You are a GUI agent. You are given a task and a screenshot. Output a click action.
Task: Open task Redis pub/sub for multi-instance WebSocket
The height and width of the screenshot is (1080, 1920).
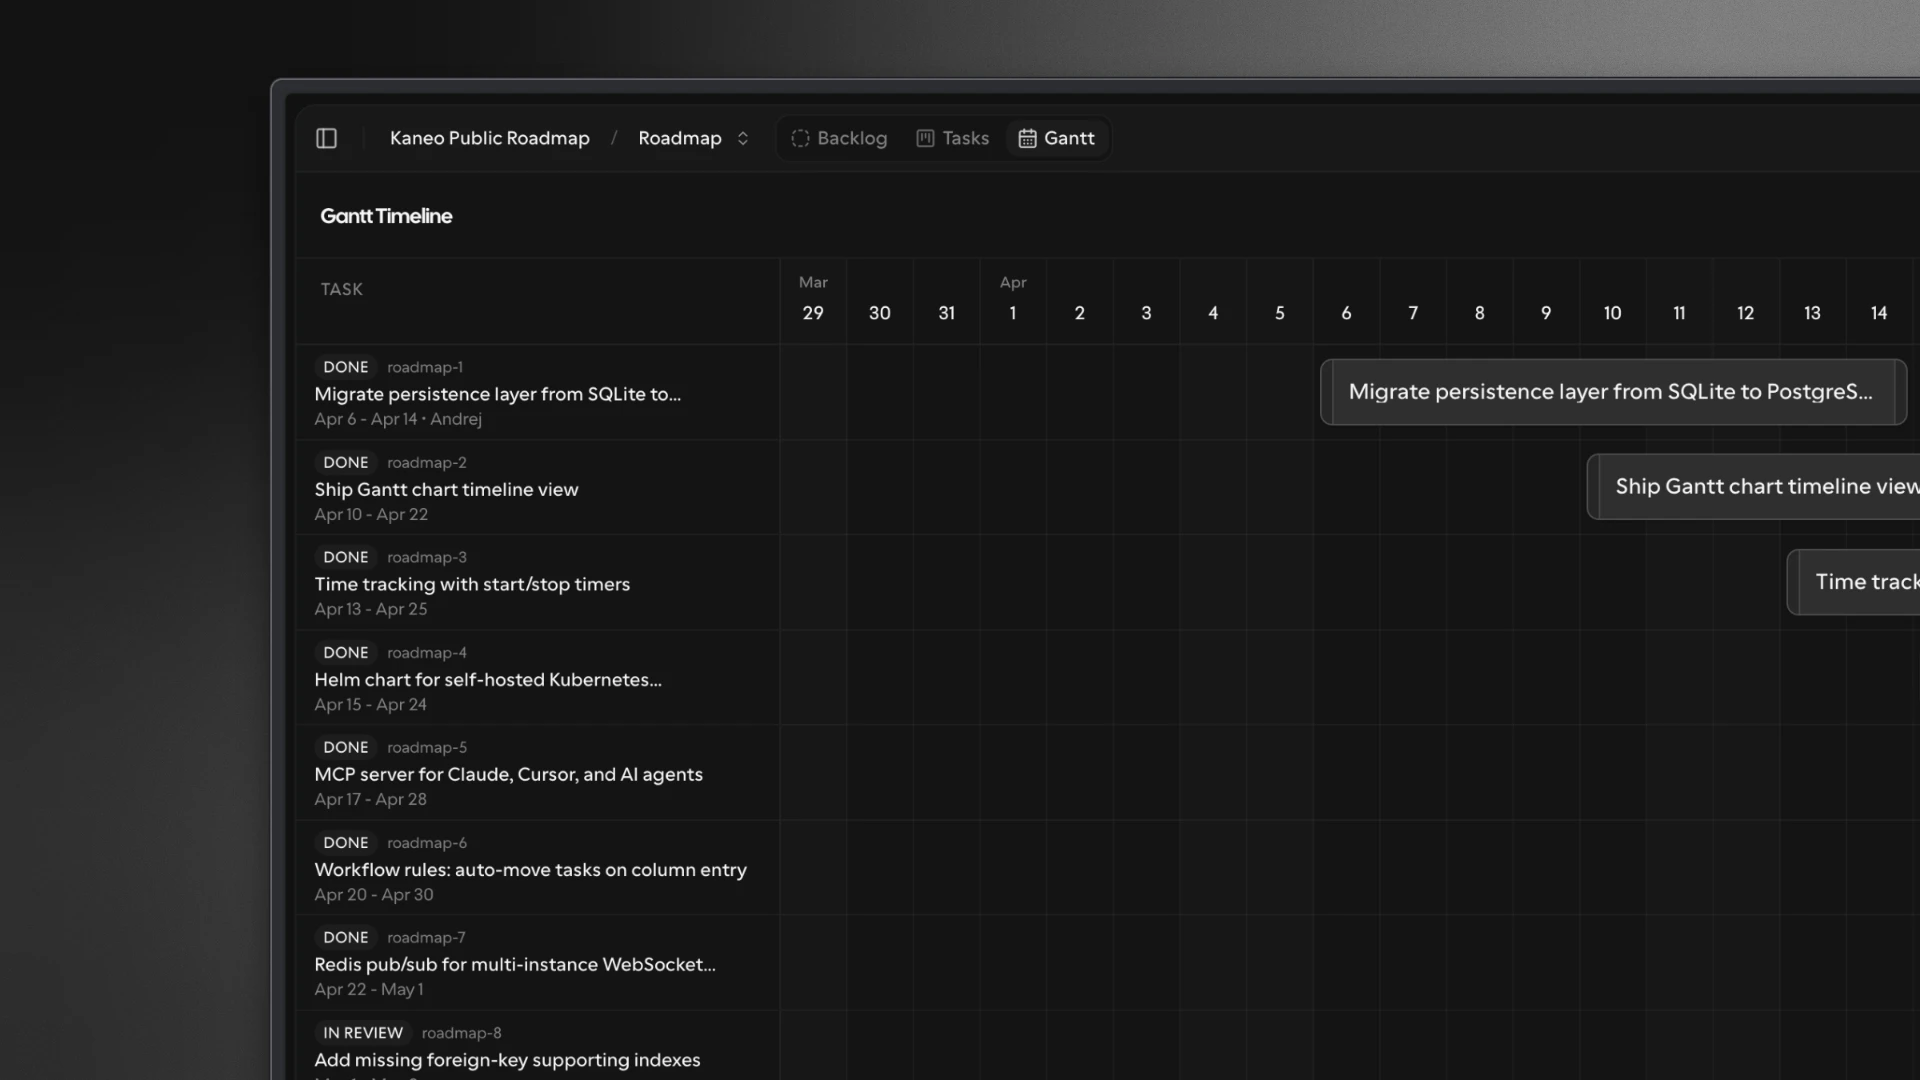point(515,964)
